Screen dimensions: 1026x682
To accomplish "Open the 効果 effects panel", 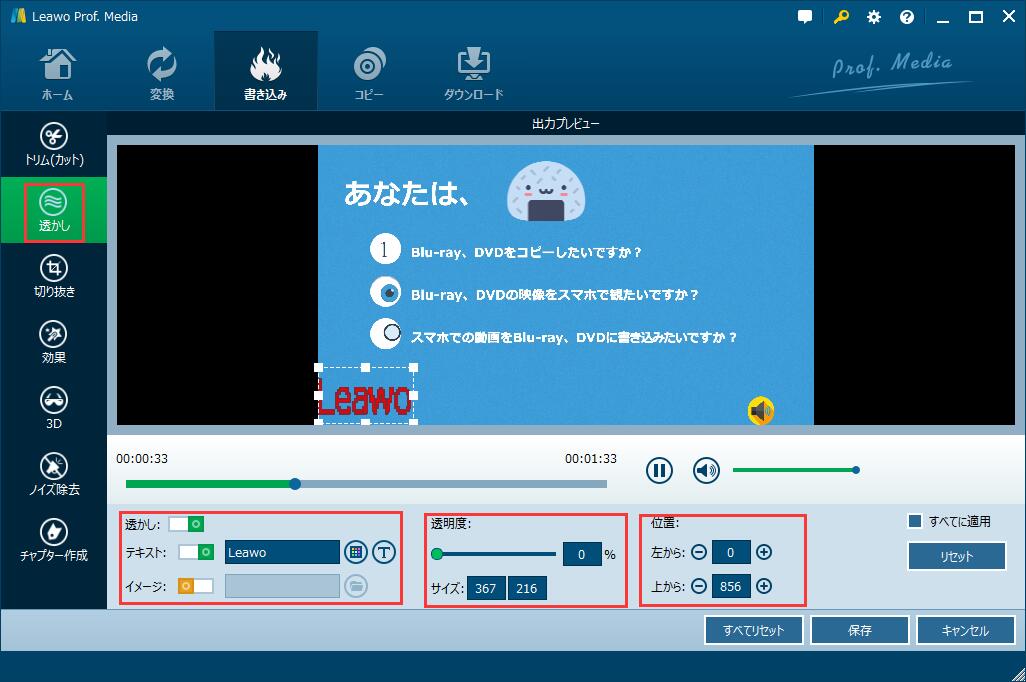I will [55, 340].
